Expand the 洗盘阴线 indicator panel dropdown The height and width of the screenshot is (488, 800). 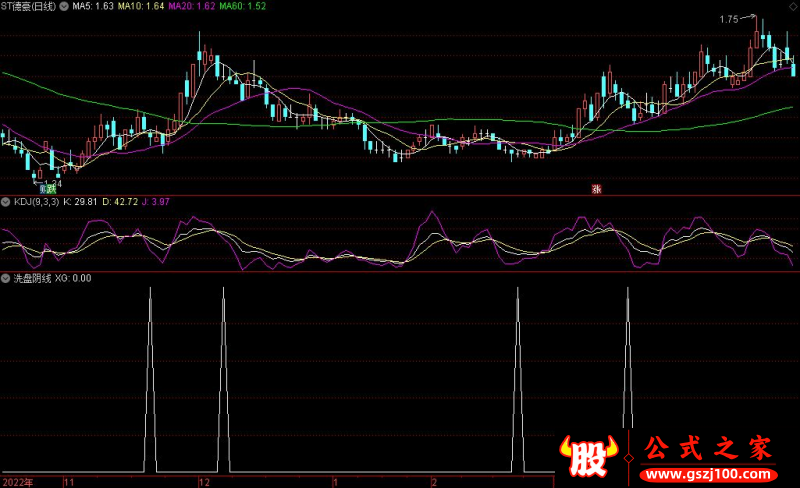6,278
